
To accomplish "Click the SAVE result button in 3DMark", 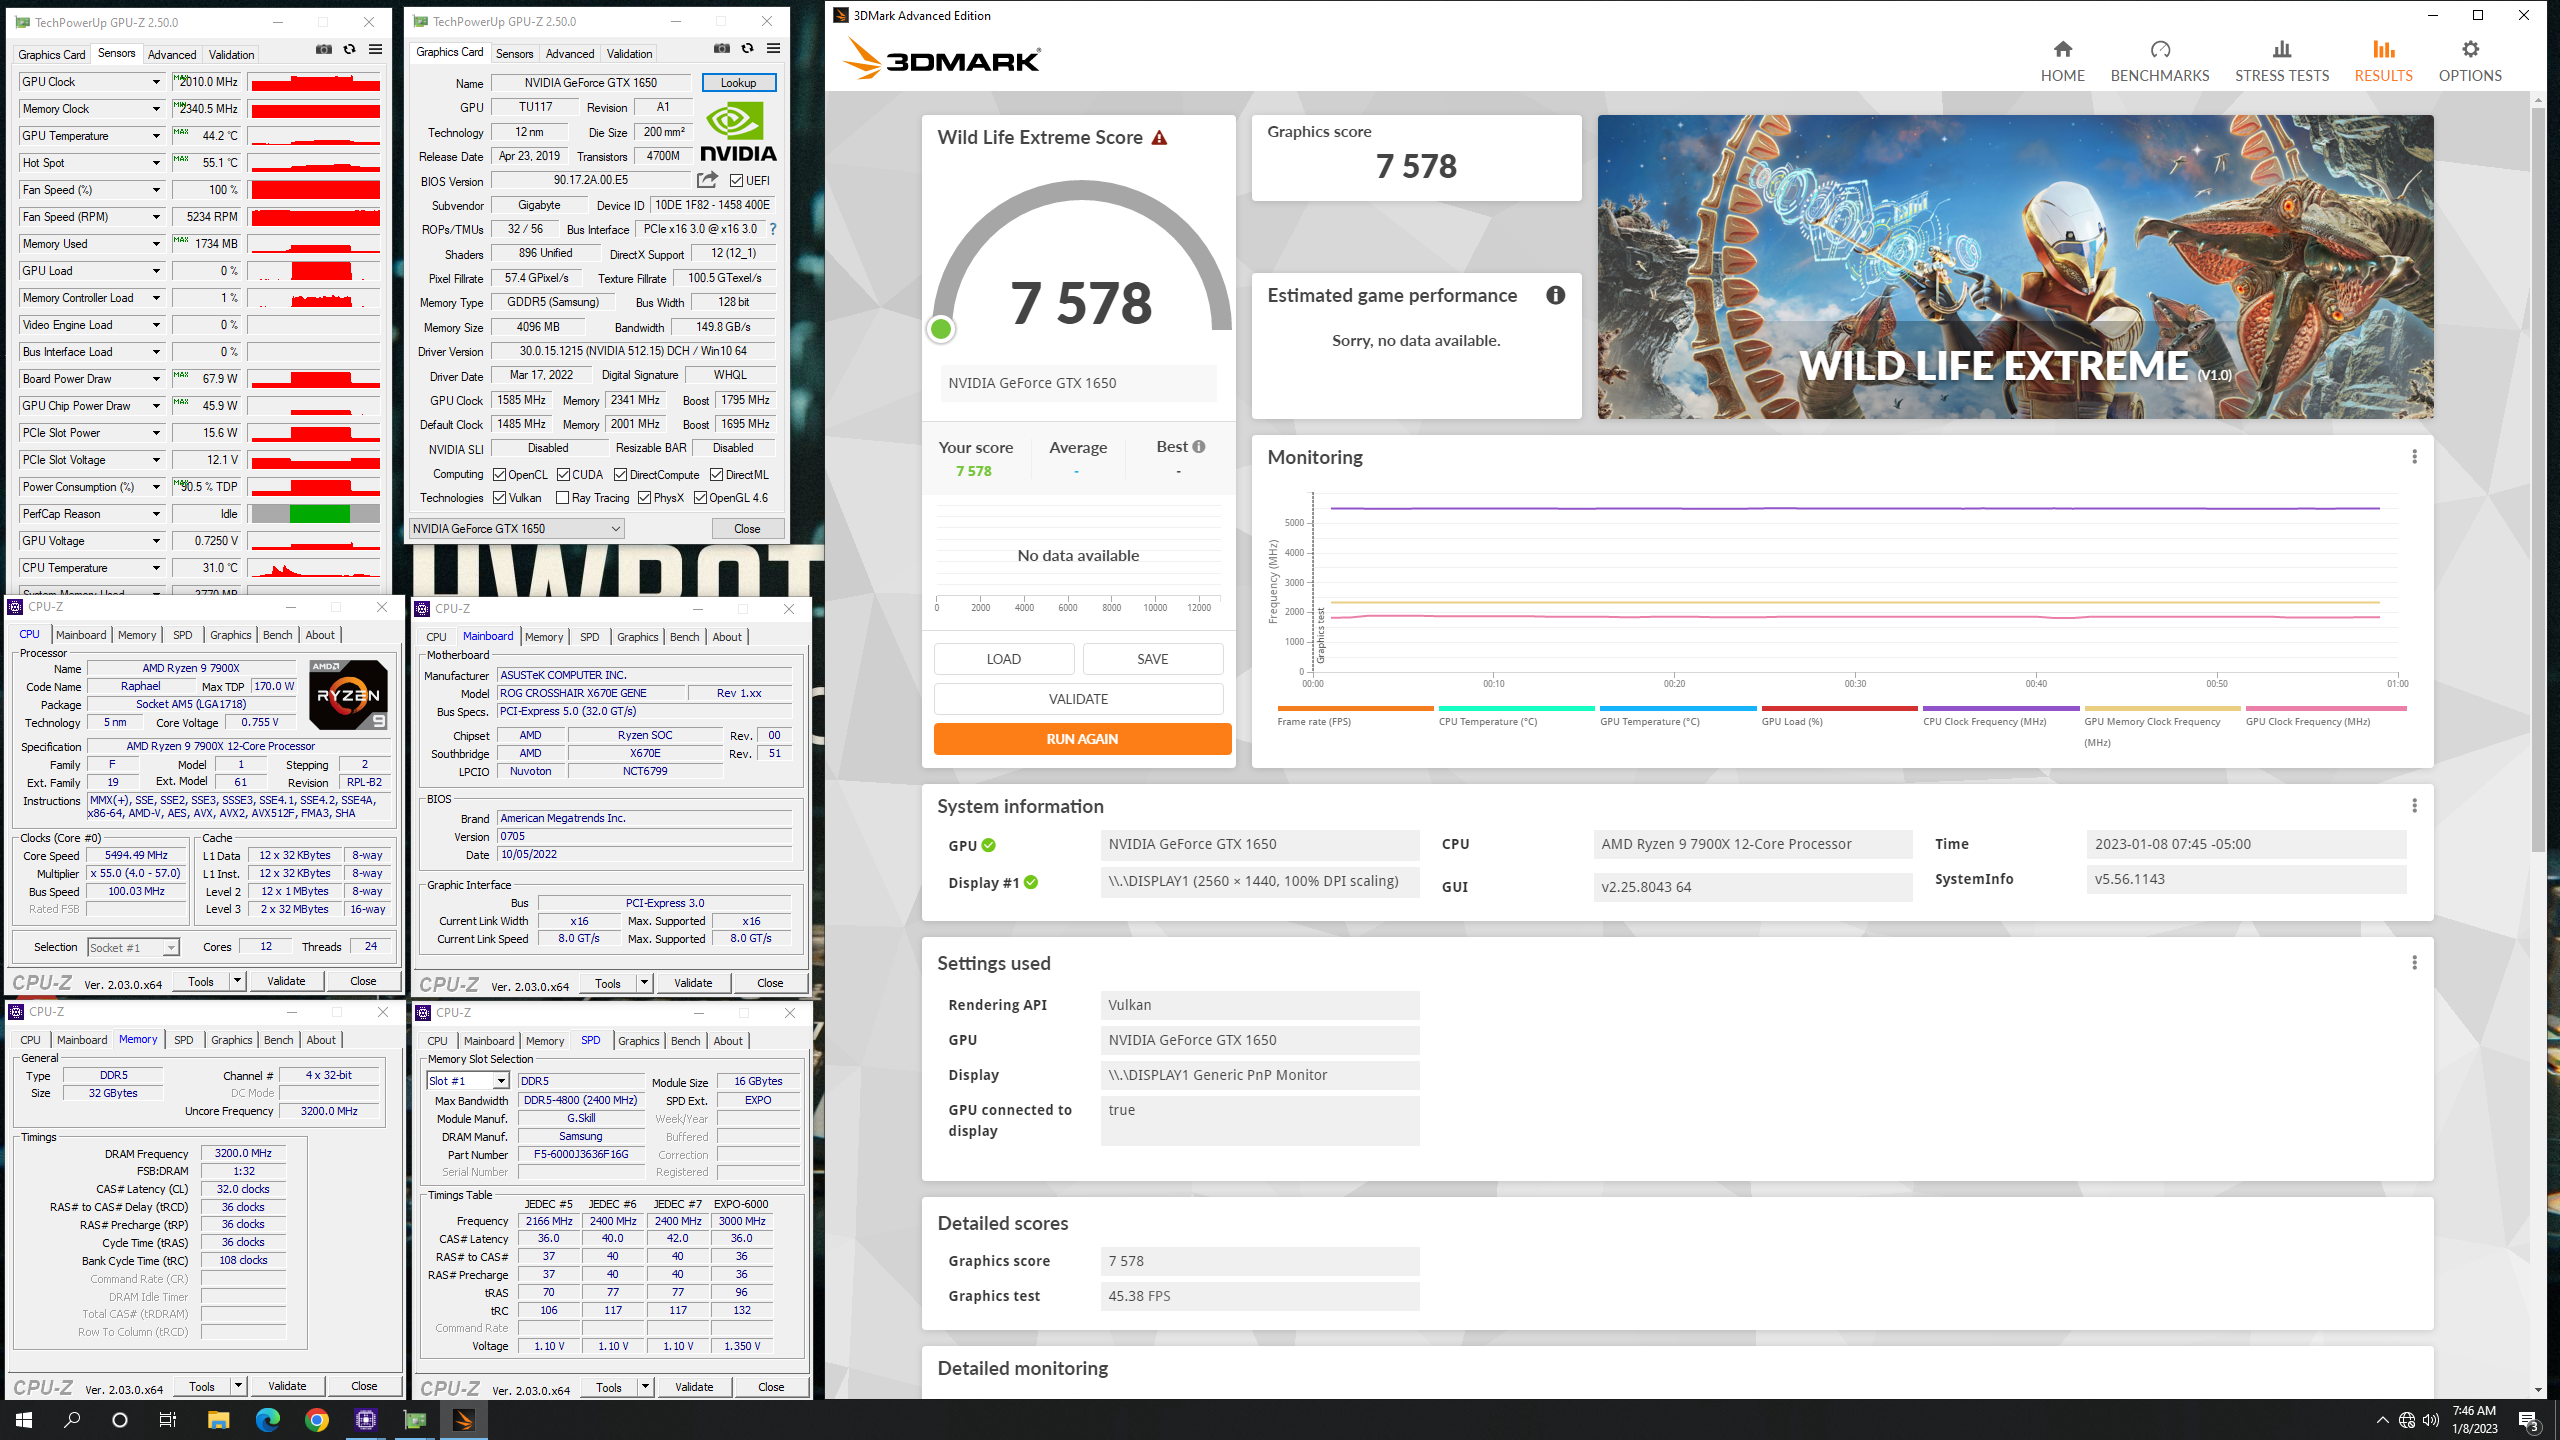I will pos(1152,659).
